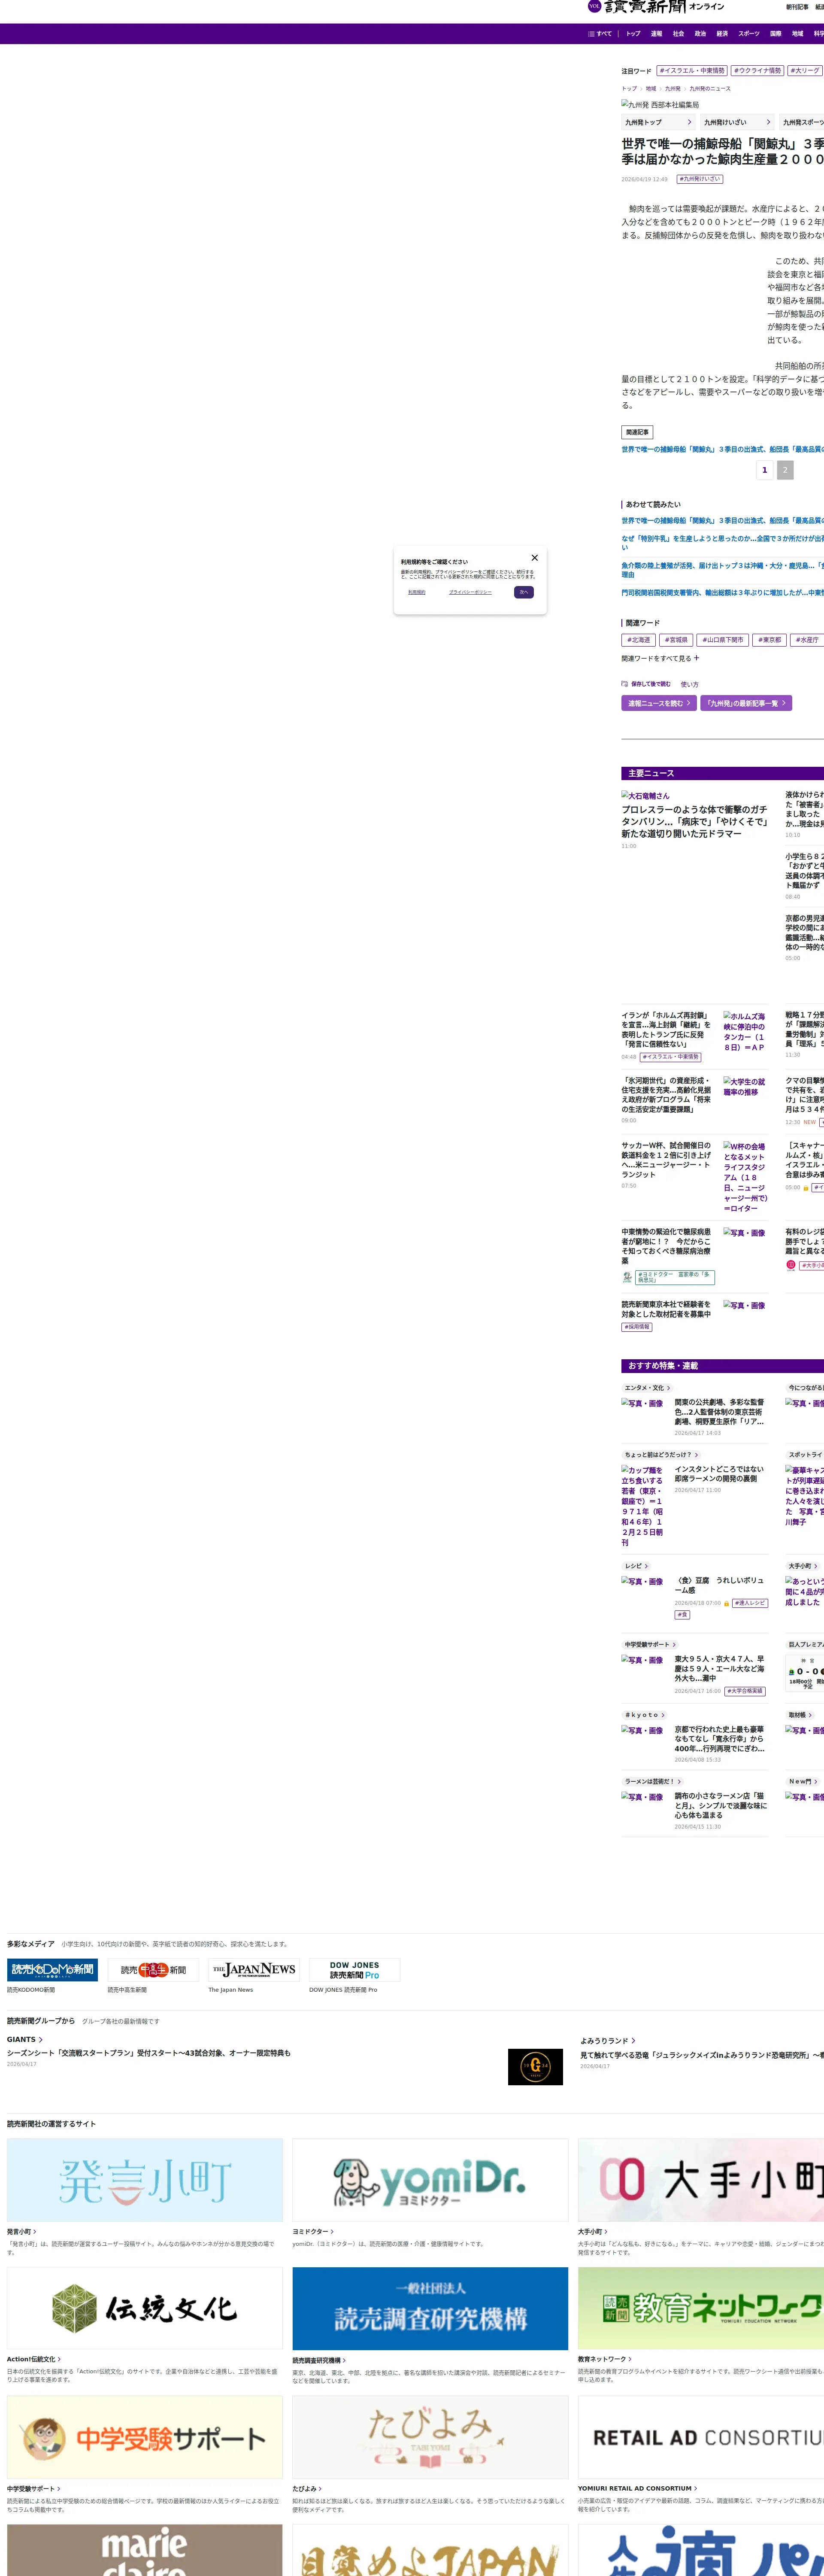
Task: Click the 読売調査研究機構 banner
Action: (x=430, y=2308)
